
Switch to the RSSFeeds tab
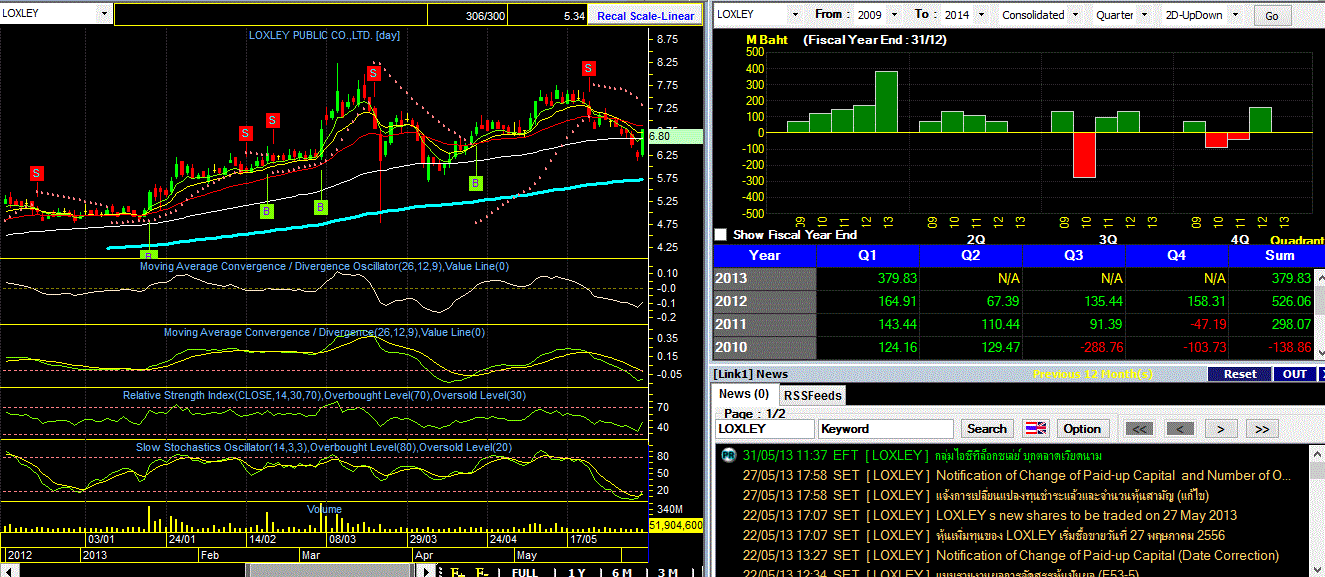click(x=812, y=395)
